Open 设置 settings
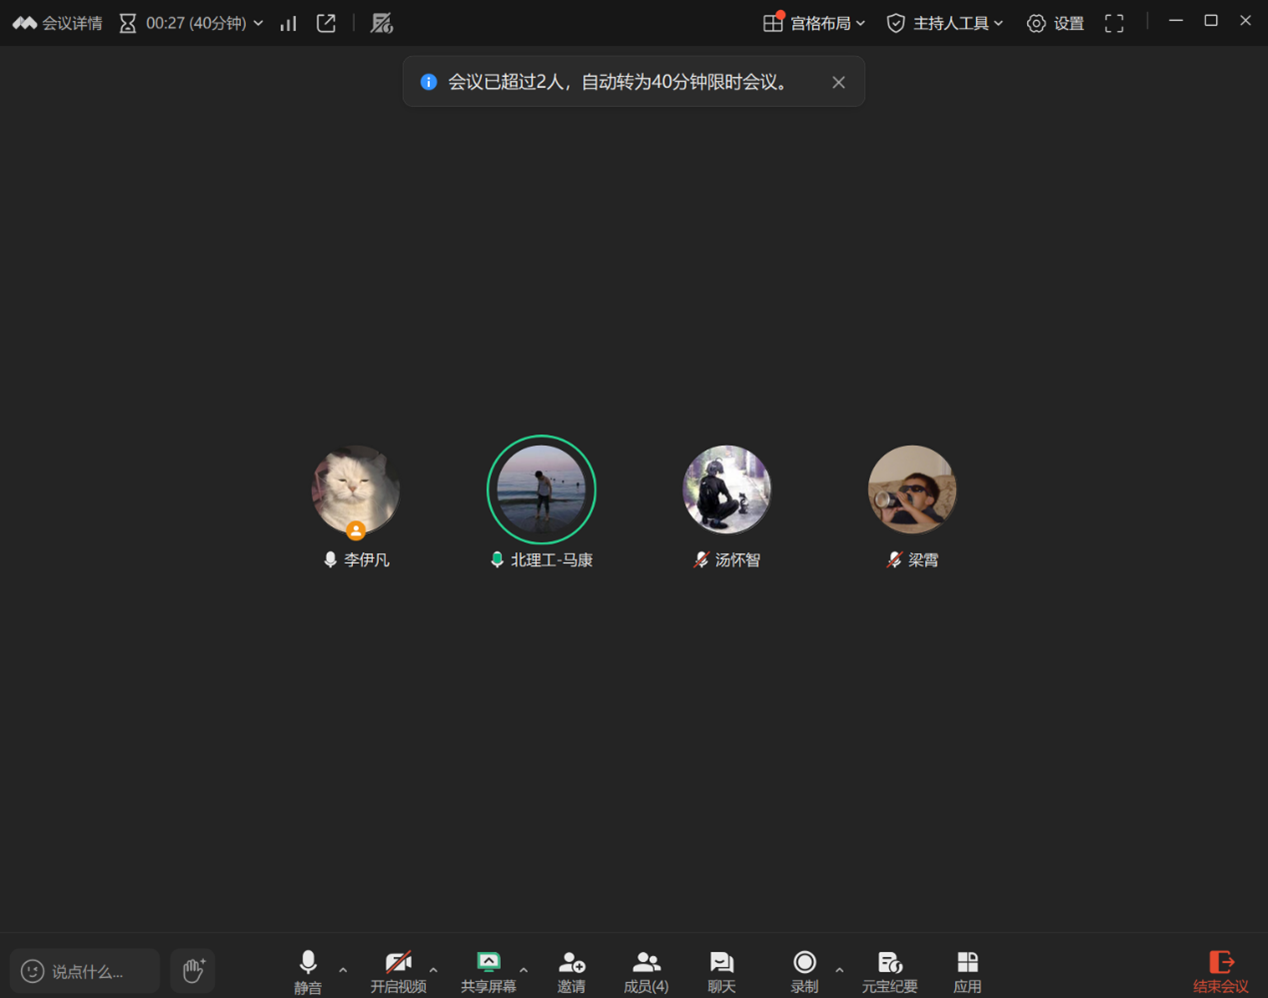 pos(1056,23)
